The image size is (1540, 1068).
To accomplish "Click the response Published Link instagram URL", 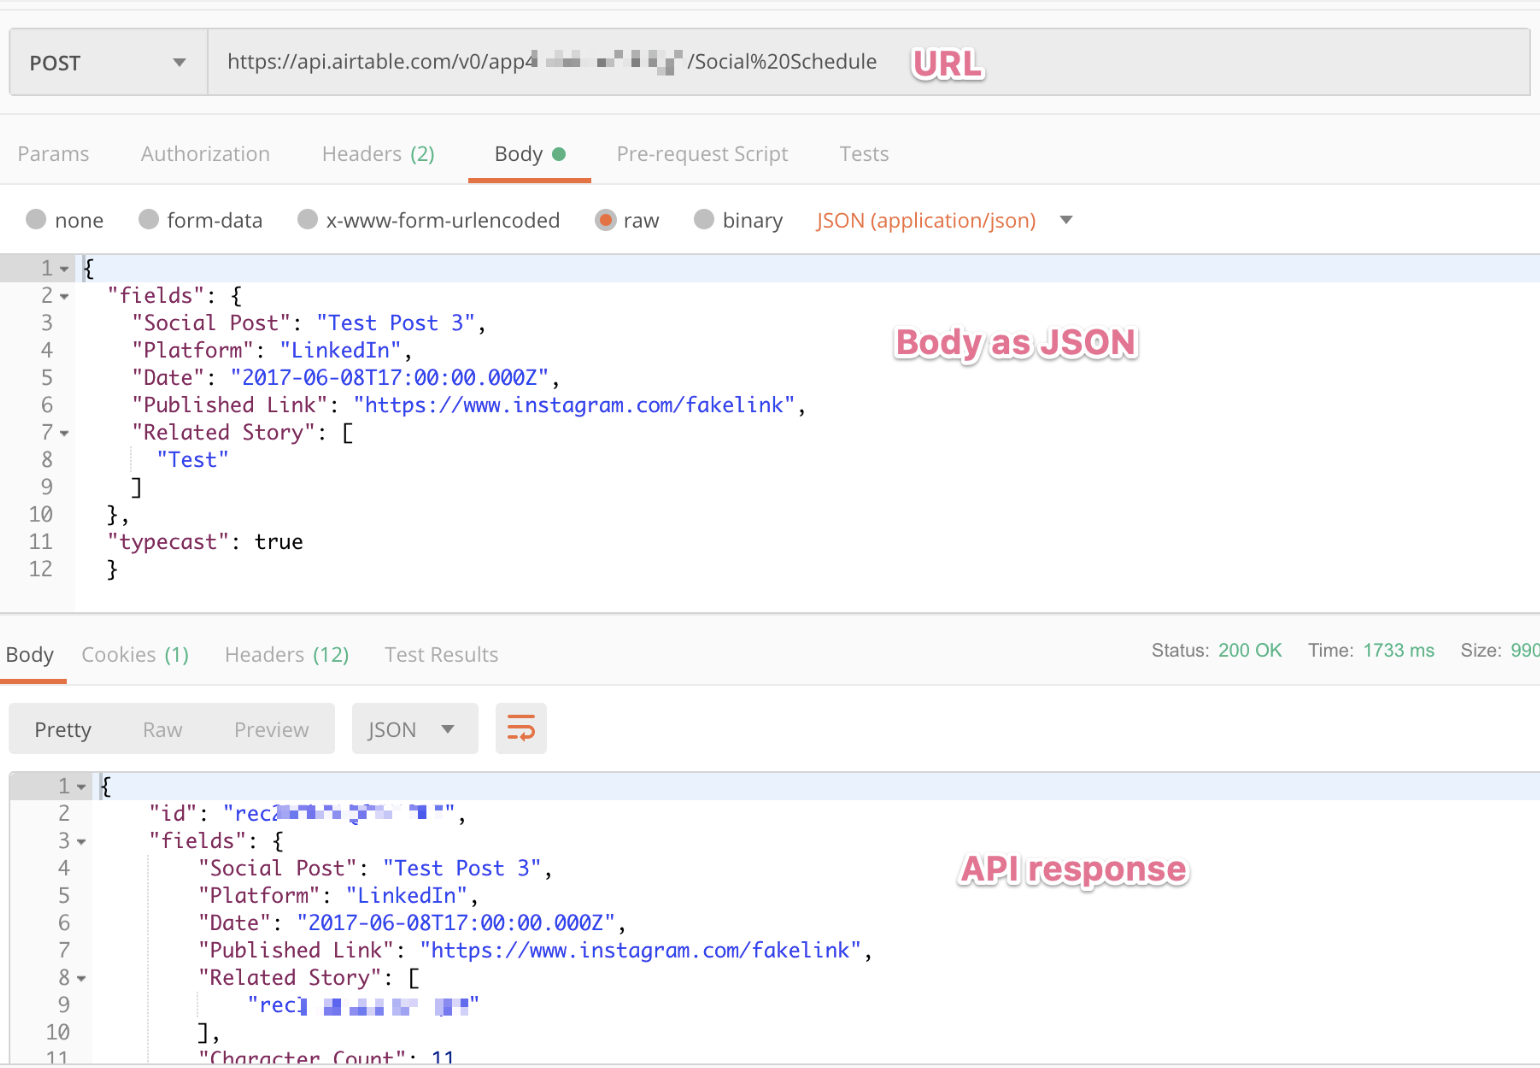I will [x=640, y=951].
